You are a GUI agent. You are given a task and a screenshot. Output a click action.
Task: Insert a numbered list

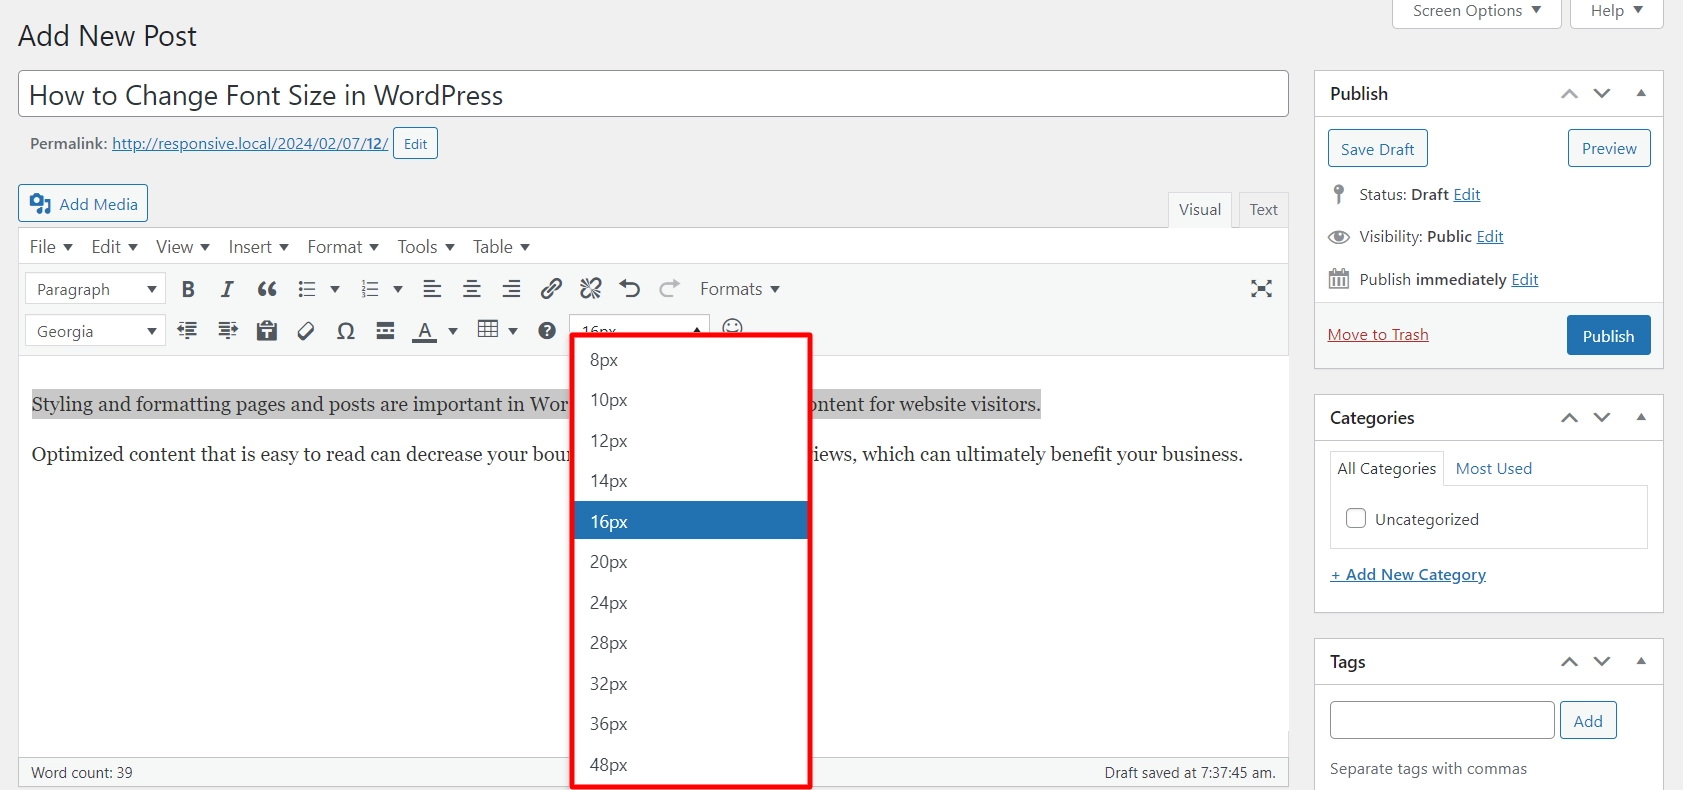point(370,289)
